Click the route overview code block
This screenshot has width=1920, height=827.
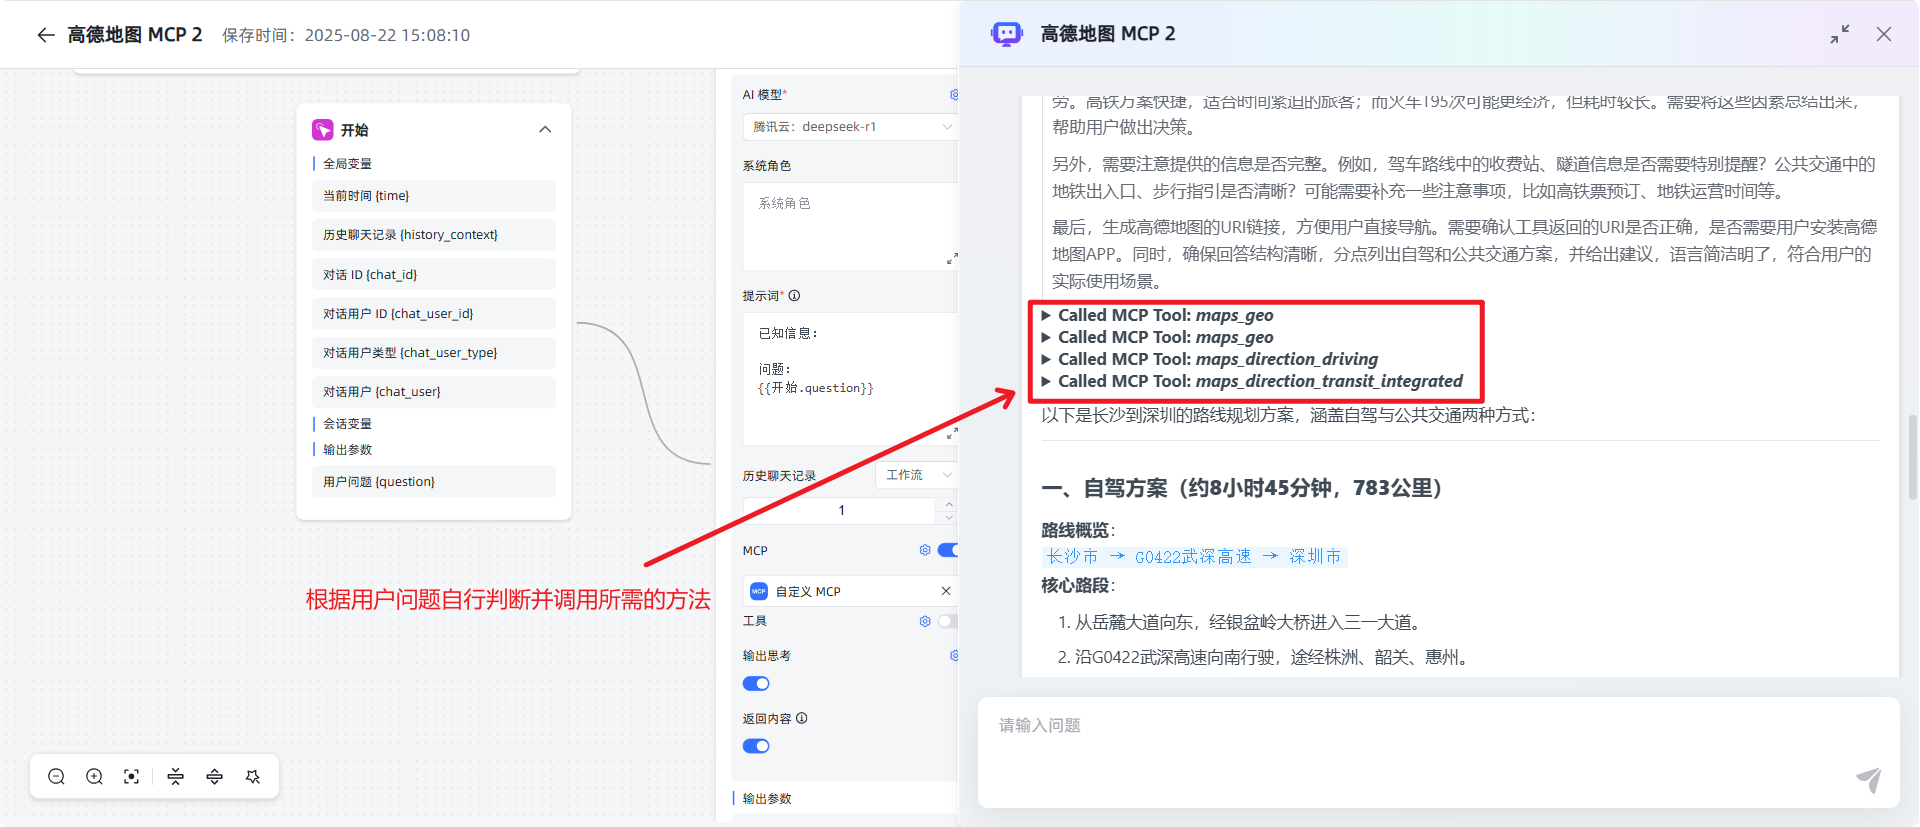1194,556
